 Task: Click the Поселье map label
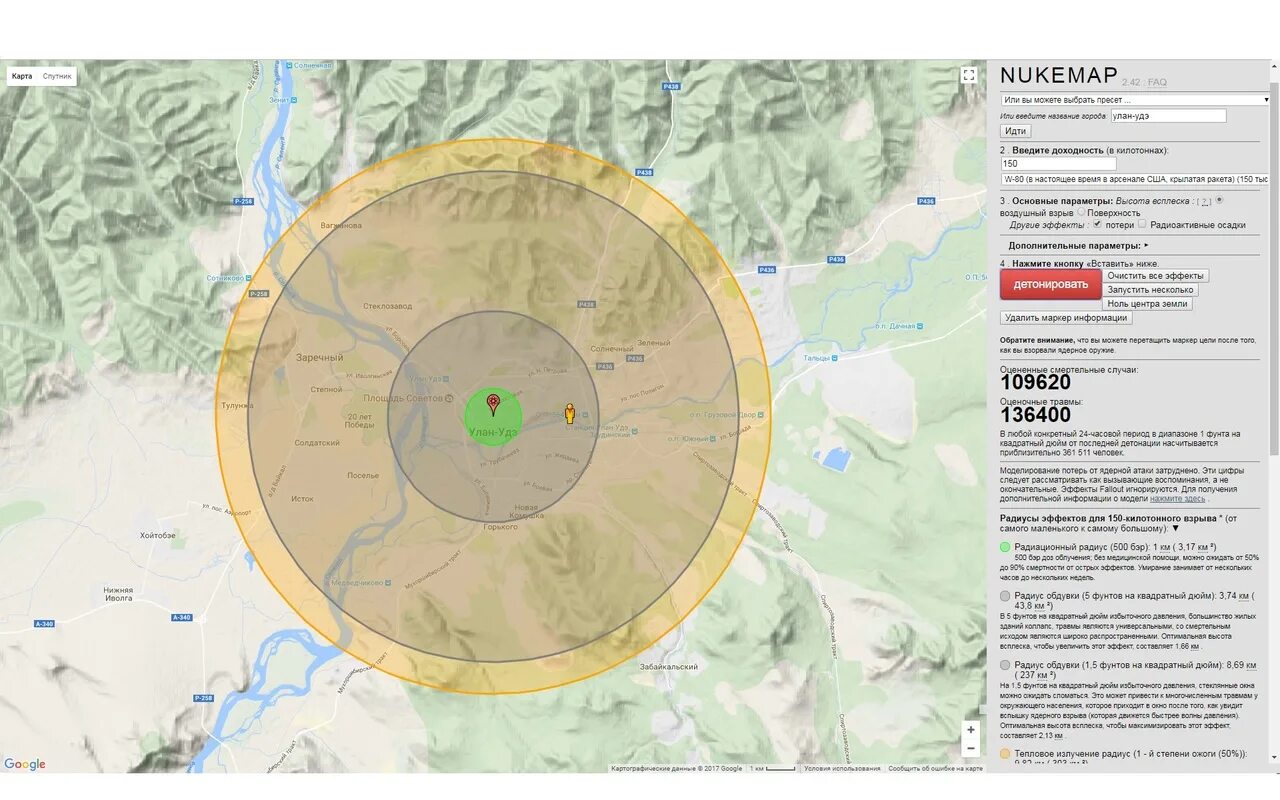[363, 476]
